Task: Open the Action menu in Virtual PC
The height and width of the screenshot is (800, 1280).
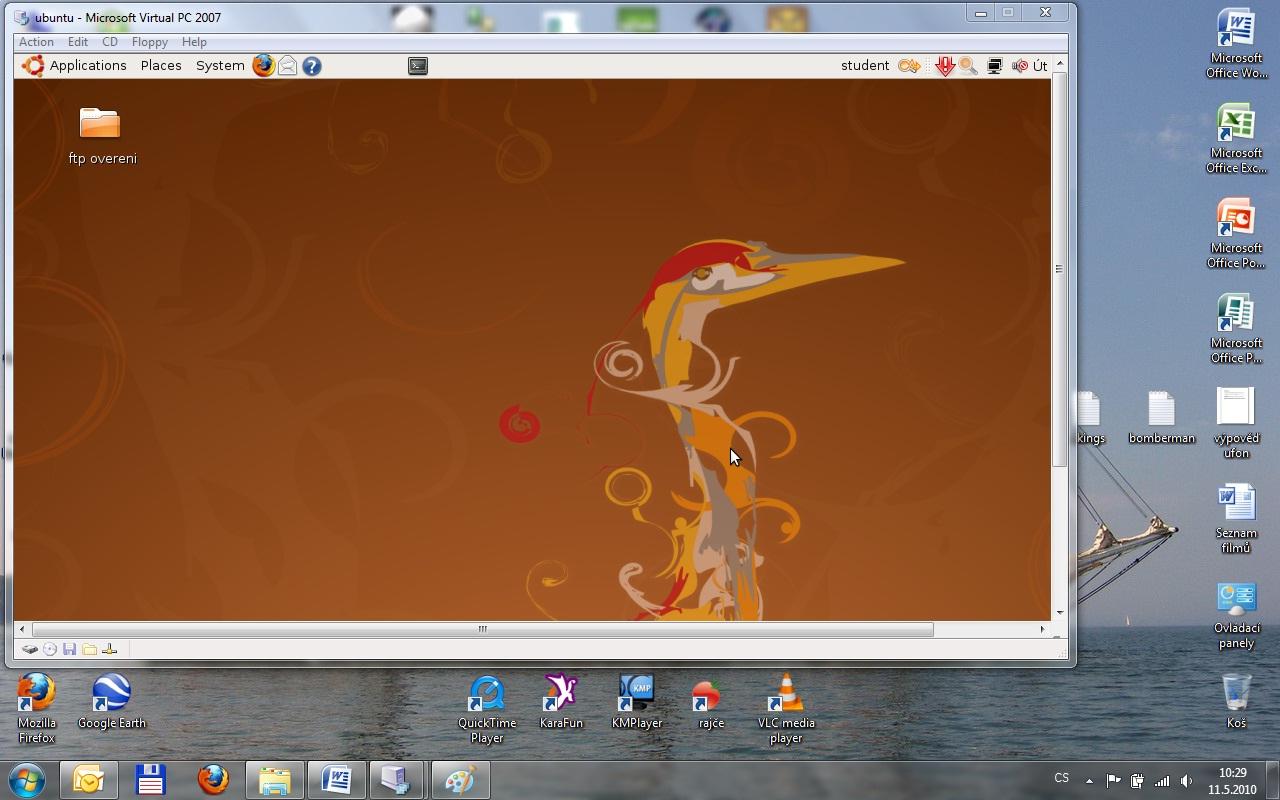Action: click(36, 42)
